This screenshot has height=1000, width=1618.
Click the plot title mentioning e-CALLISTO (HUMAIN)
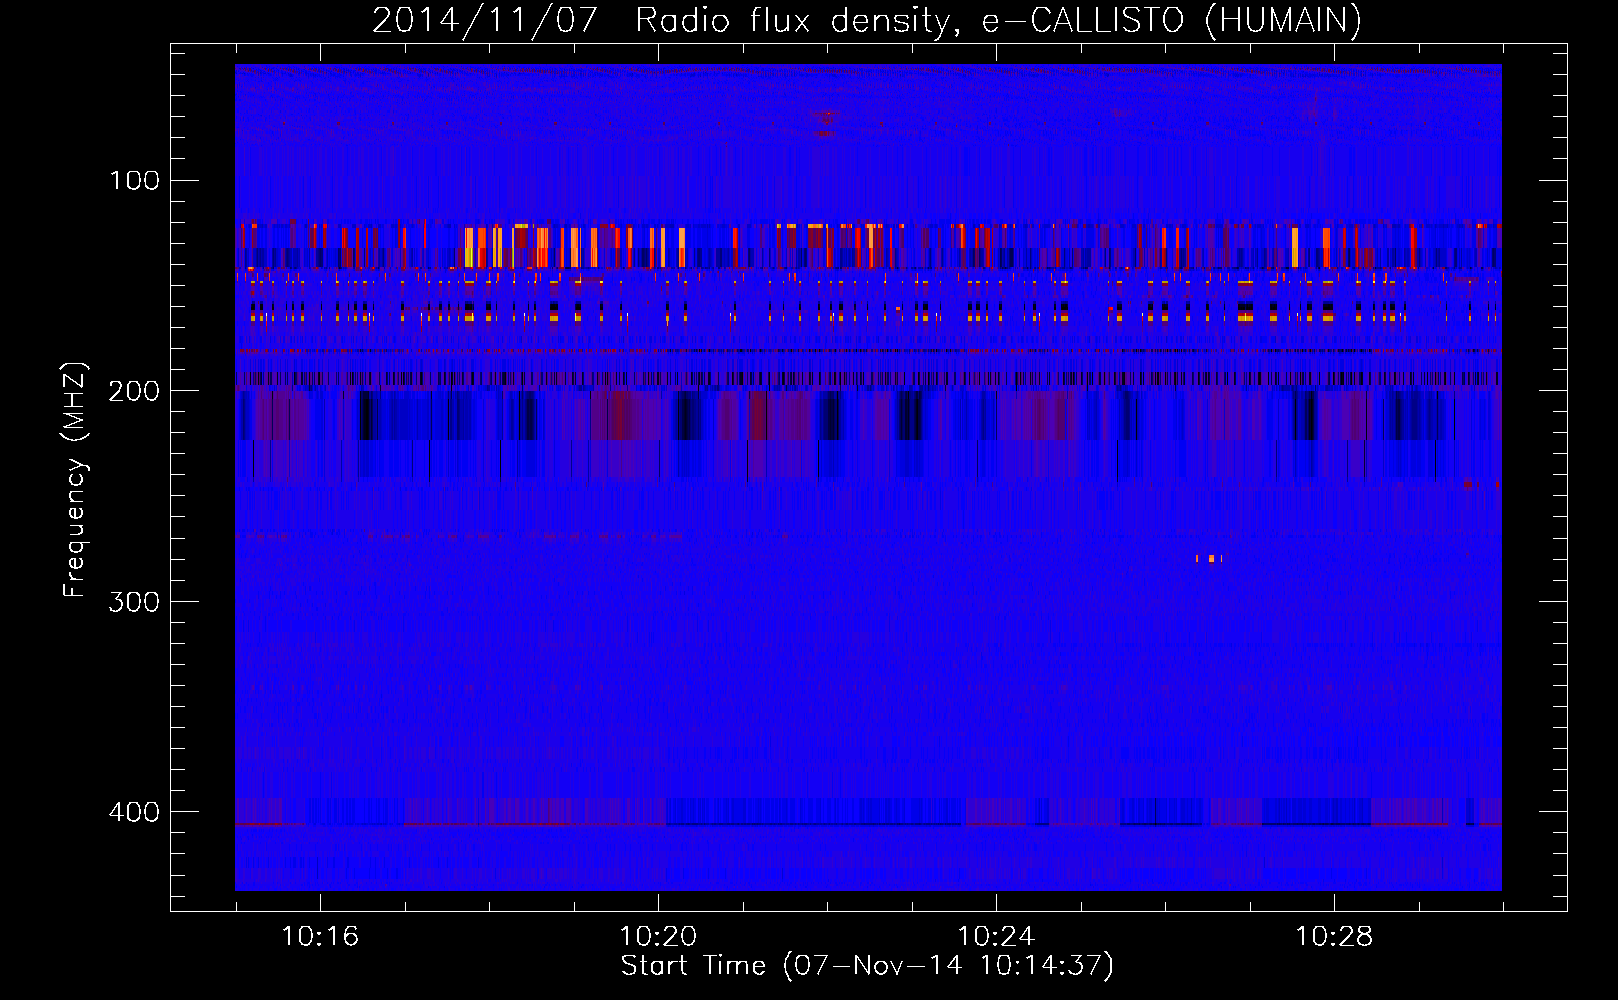[x=867, y=20]
